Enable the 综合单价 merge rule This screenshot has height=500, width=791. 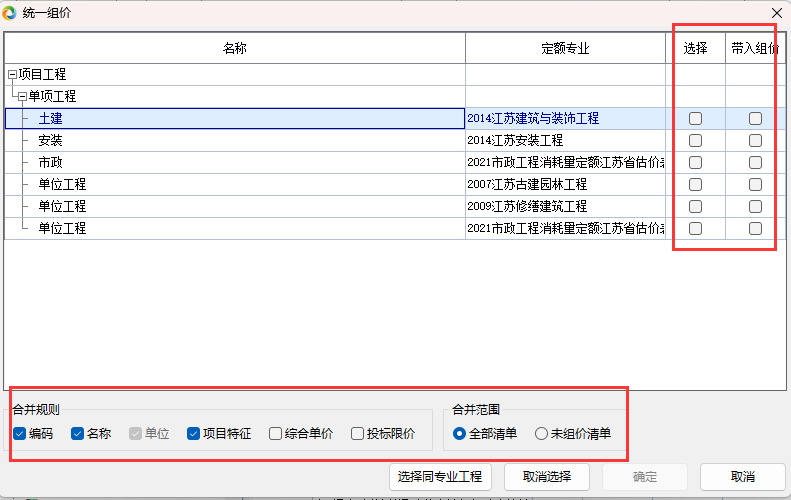276,434
